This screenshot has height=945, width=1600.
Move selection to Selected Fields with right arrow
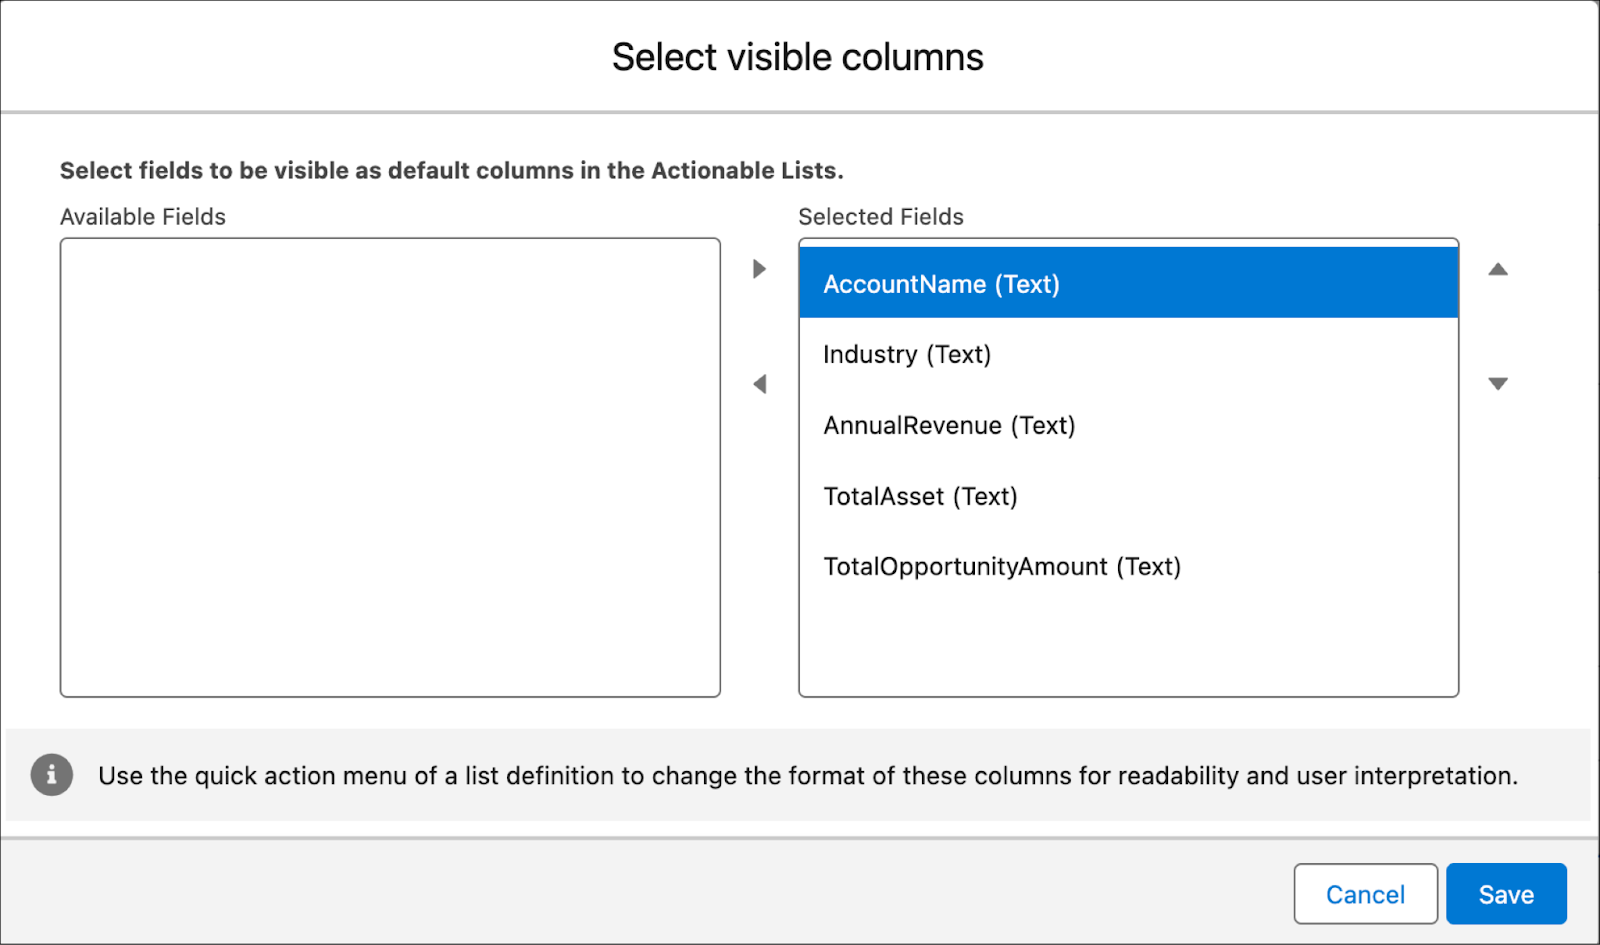(759, 269)
